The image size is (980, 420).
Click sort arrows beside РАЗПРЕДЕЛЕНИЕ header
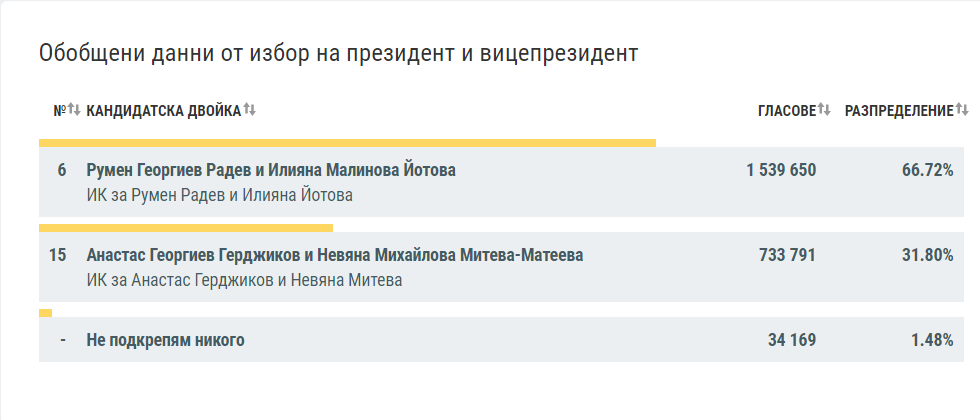[962, 110]
